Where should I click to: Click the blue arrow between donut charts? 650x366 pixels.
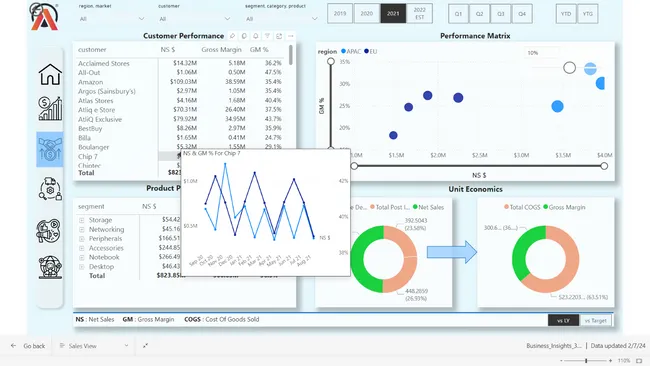(452, 252)
